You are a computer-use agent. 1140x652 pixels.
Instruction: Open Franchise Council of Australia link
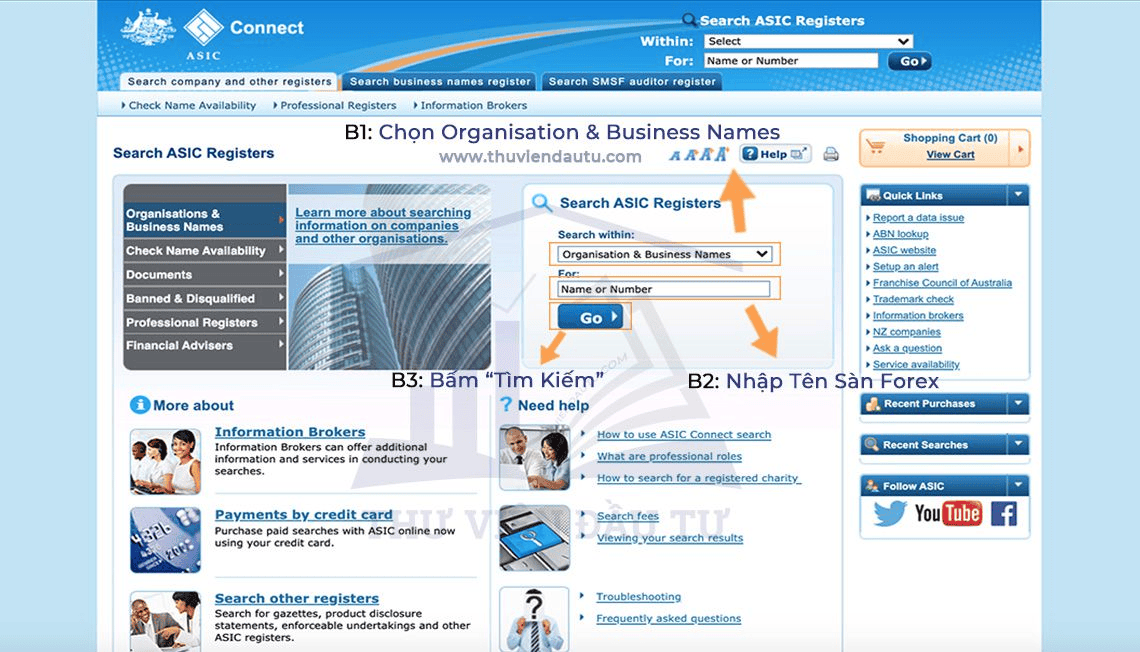pyautogui.click(x=942, y=283)
